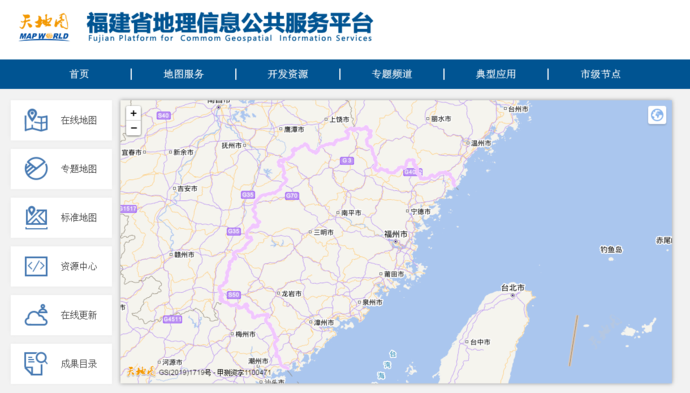The width and height of the screenshot is (690, 393).
Task: Click the 资源中心 code brackets icon
Action: pos(36,266)
